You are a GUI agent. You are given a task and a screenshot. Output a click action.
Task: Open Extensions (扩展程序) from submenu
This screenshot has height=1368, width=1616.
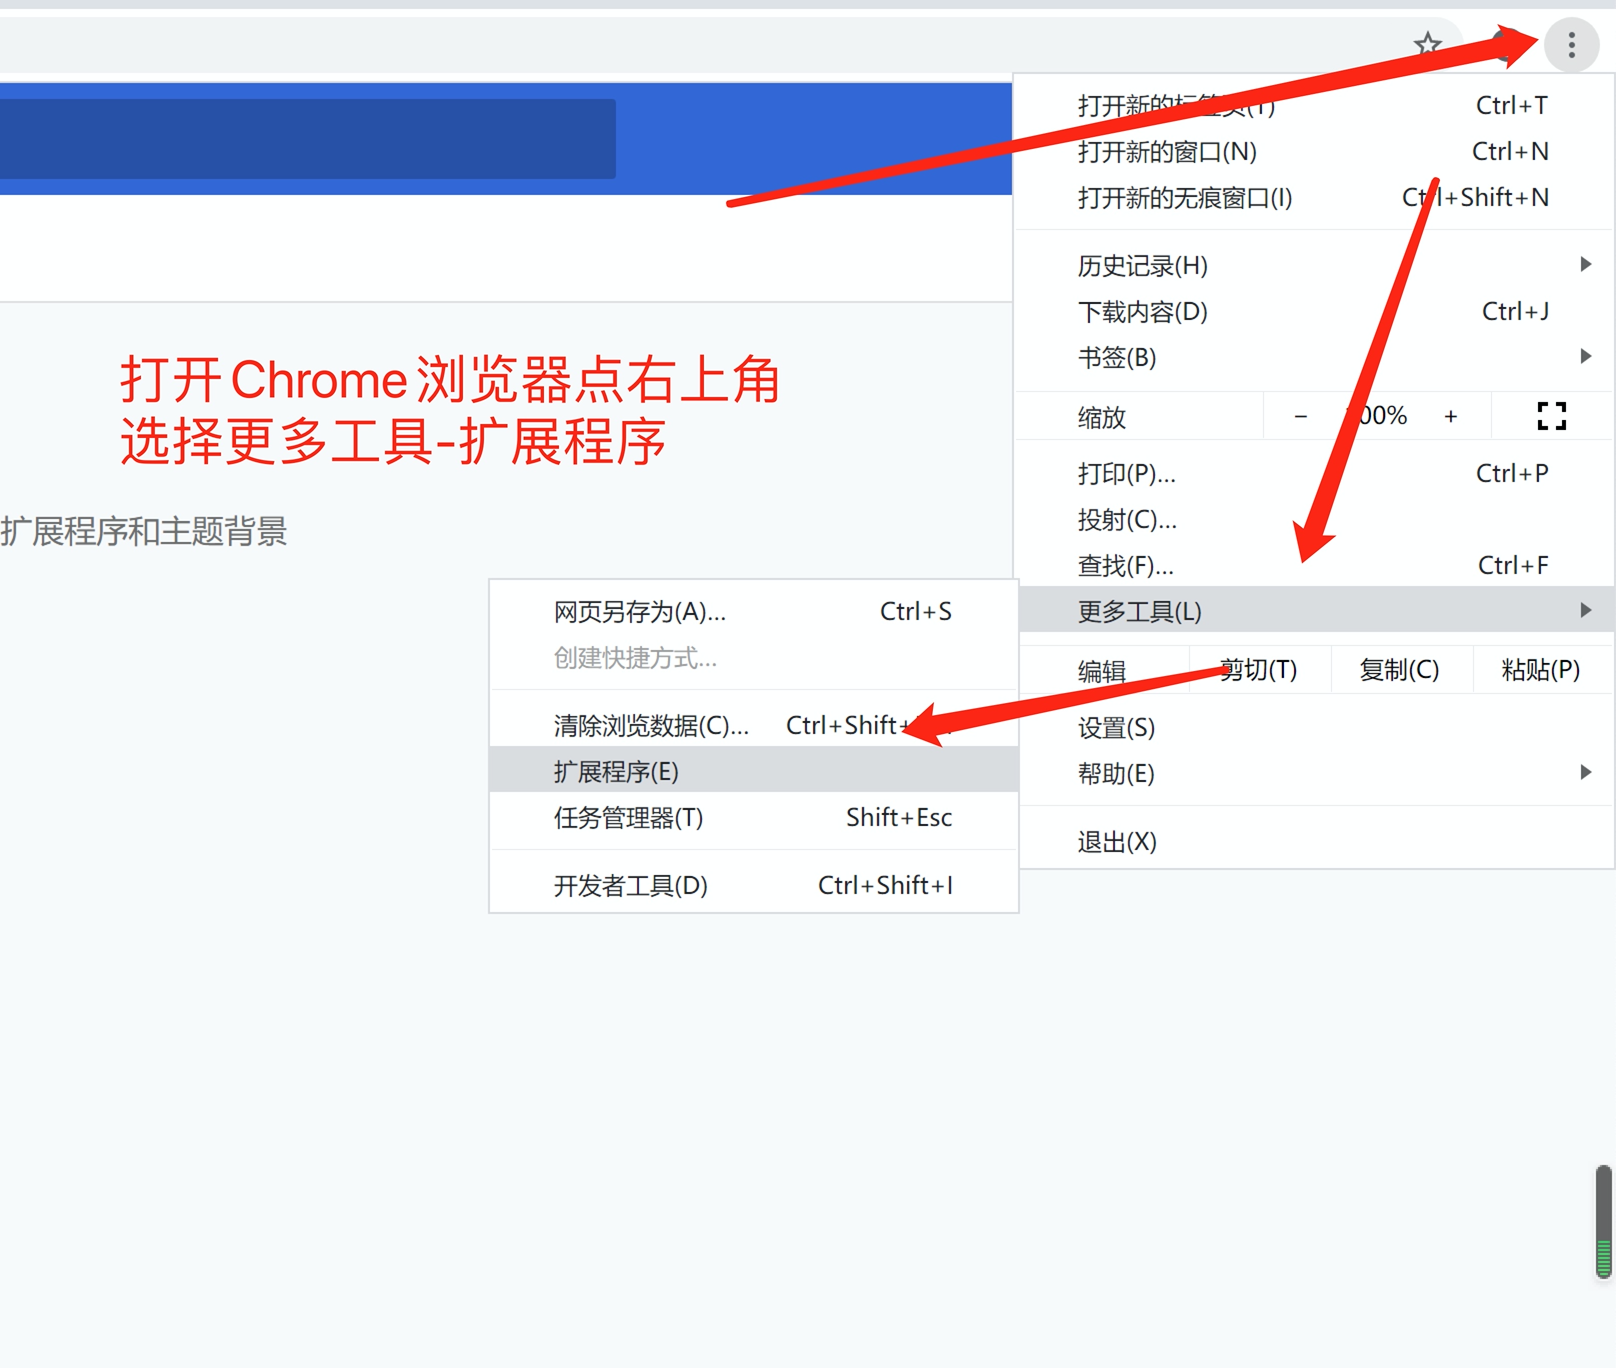click(x=754, y=771)
